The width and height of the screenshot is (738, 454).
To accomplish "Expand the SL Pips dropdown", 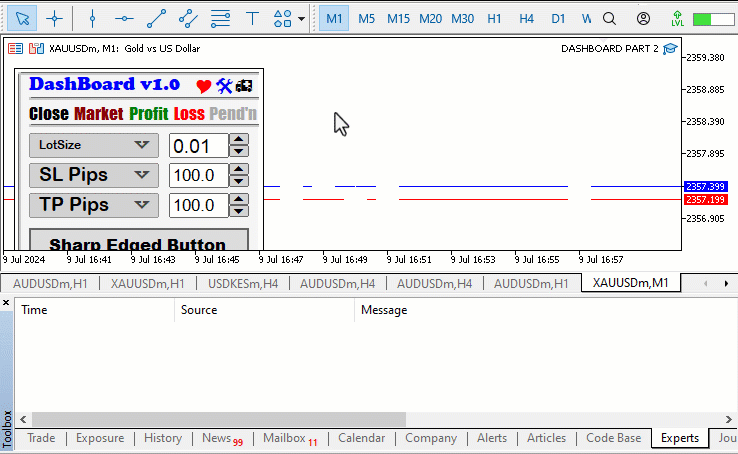I will point(94,175).
